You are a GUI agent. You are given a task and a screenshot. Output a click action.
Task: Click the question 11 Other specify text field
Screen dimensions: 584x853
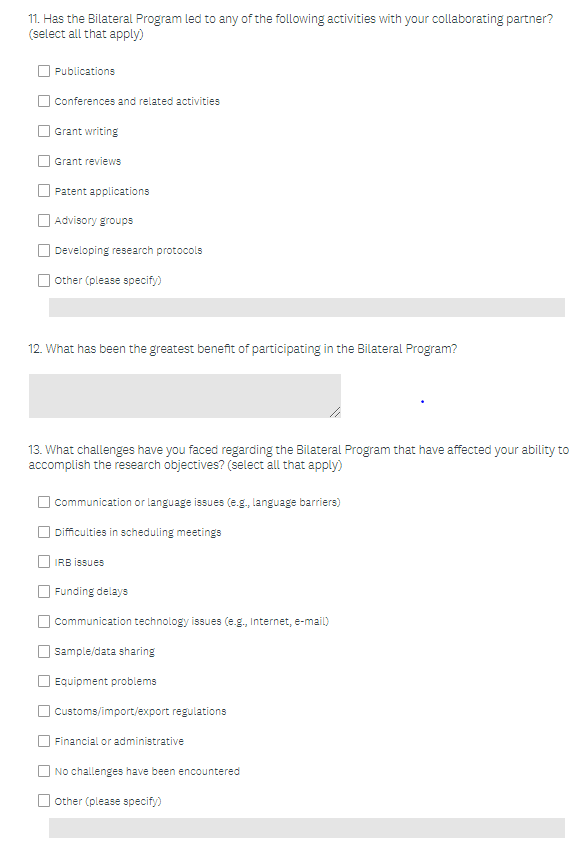tap(307, 307)
